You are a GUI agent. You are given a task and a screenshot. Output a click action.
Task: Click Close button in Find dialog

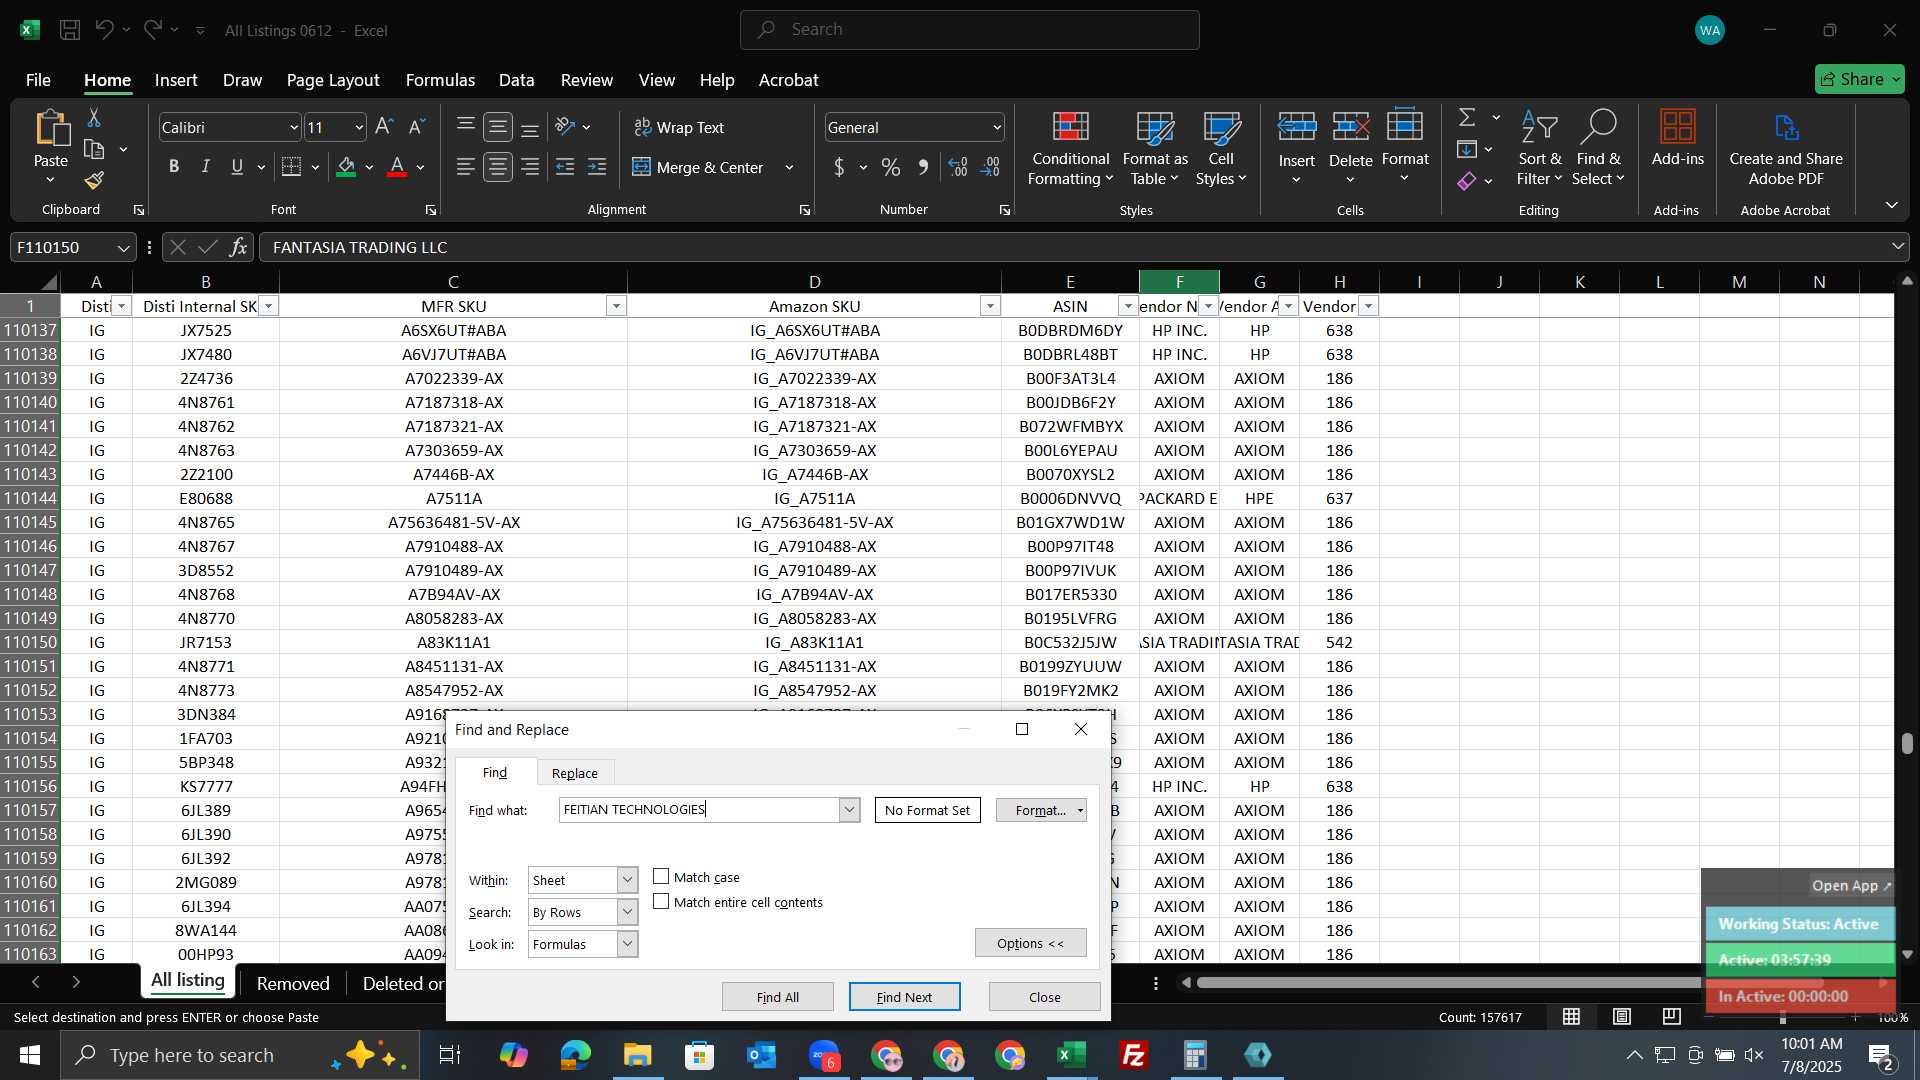tap(1044, 997)
